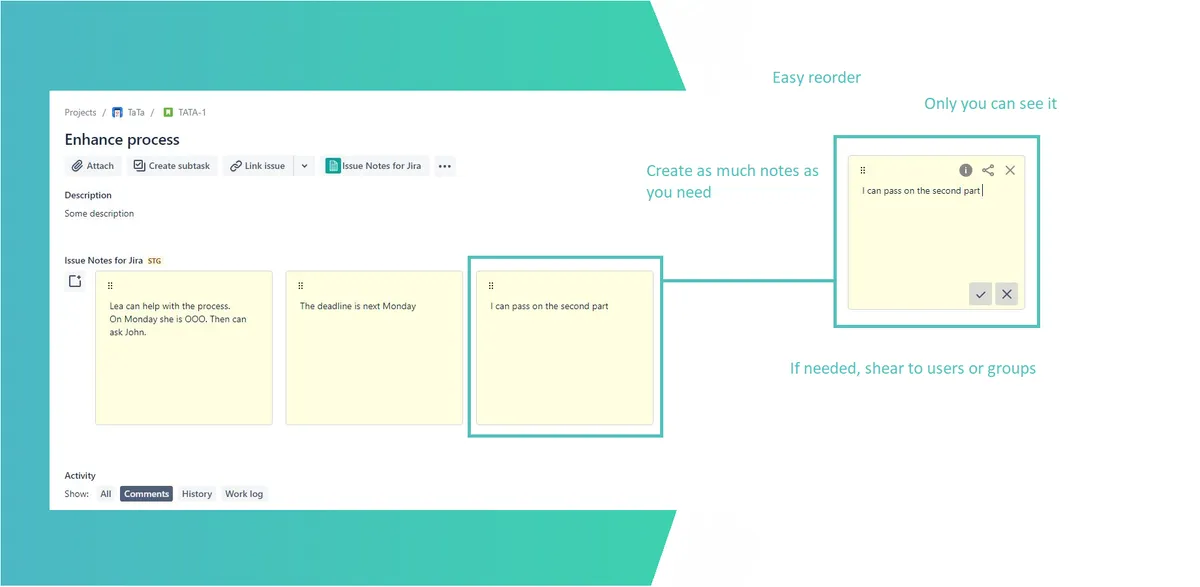Open small 'I can pass on the second part' note
Viewport: 1200px width, 587px height.
tap(565, 348)
